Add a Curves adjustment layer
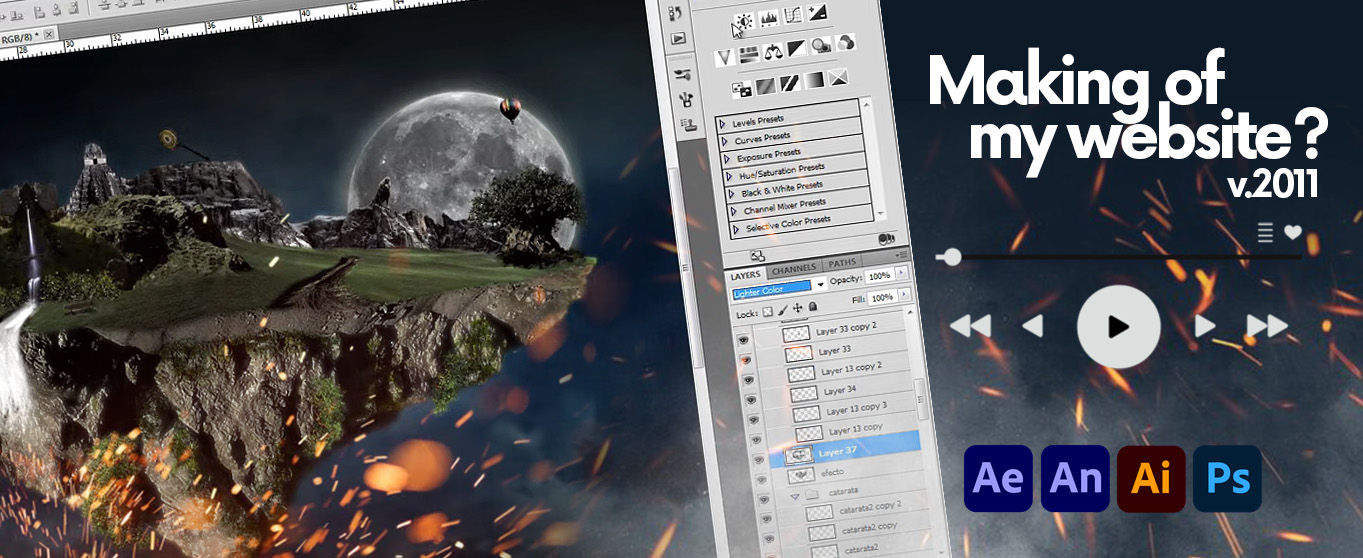 tap(793, 15)
